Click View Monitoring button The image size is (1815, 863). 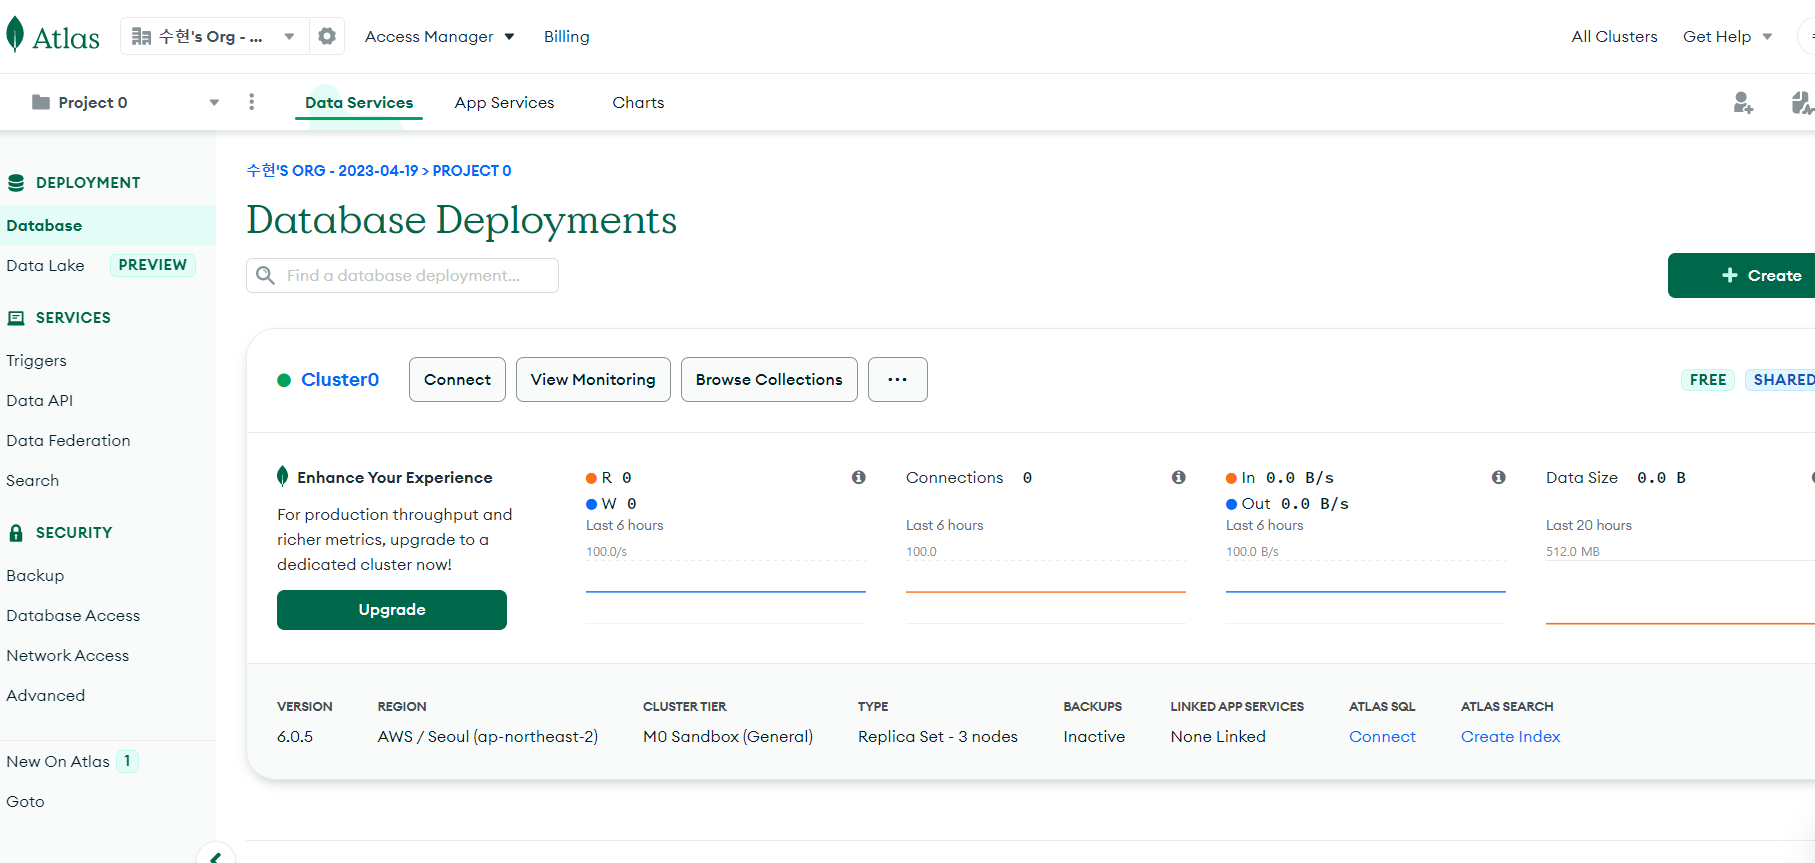click(593, 380)
